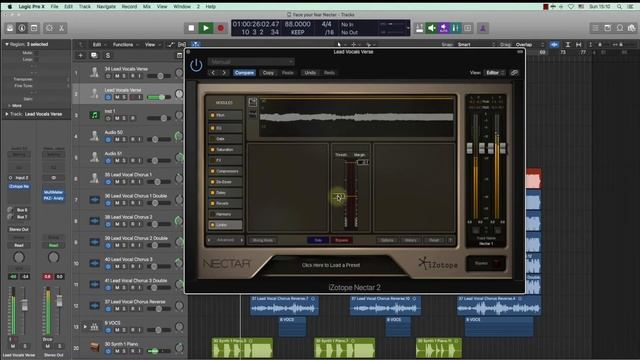Click Undo in the plug-in header
Viewport: 640px width, 360px height.
(310, 73)
